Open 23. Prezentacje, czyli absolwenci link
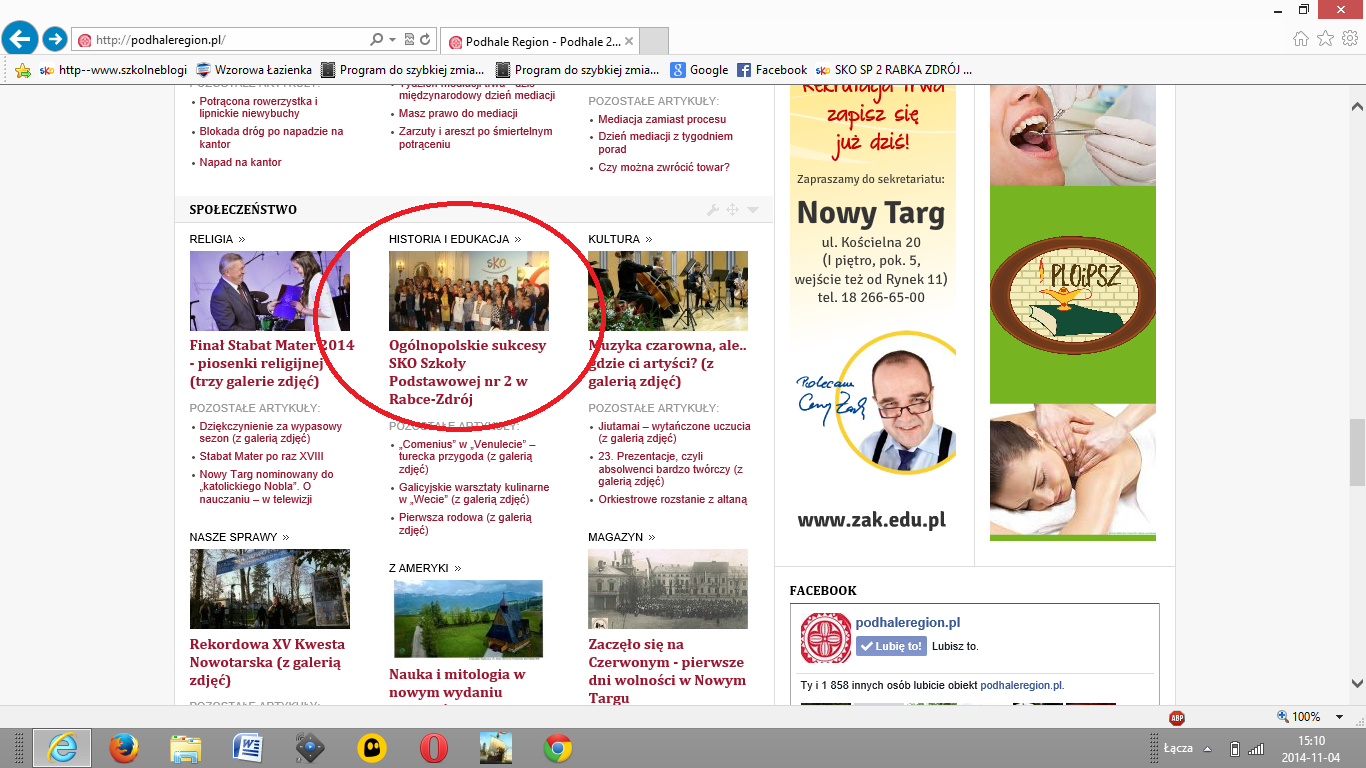This screenshot has width=1366, height=768. click(670, 469)
